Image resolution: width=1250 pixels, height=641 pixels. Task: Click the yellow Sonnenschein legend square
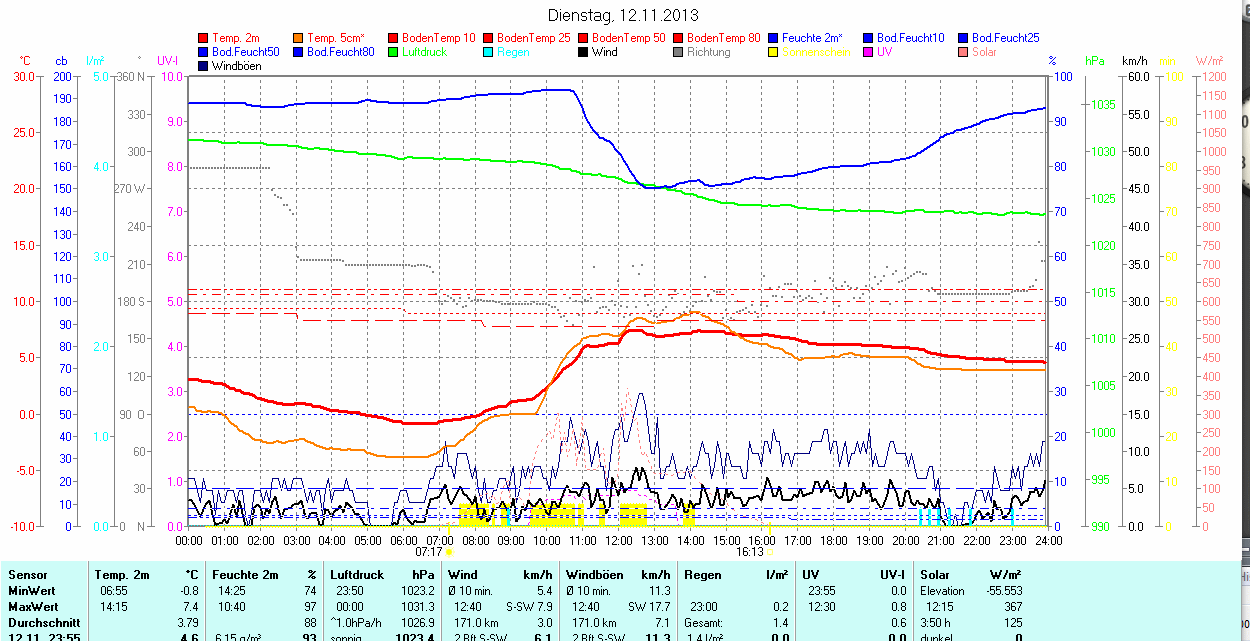coord(774,52)
